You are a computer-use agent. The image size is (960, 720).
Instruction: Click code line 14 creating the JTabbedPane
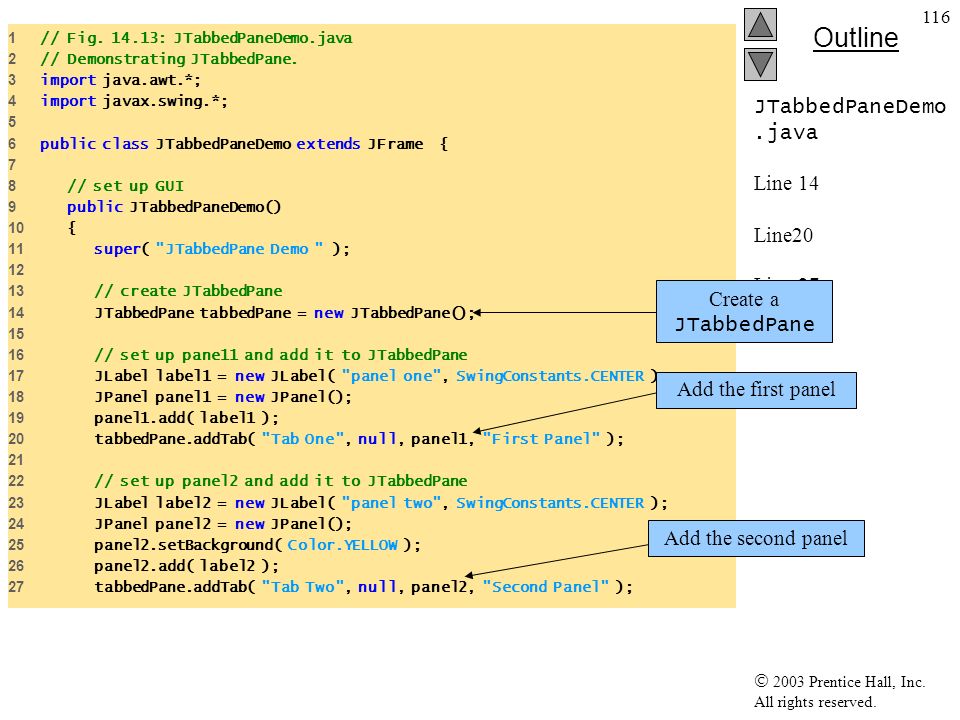coord(285,313)
